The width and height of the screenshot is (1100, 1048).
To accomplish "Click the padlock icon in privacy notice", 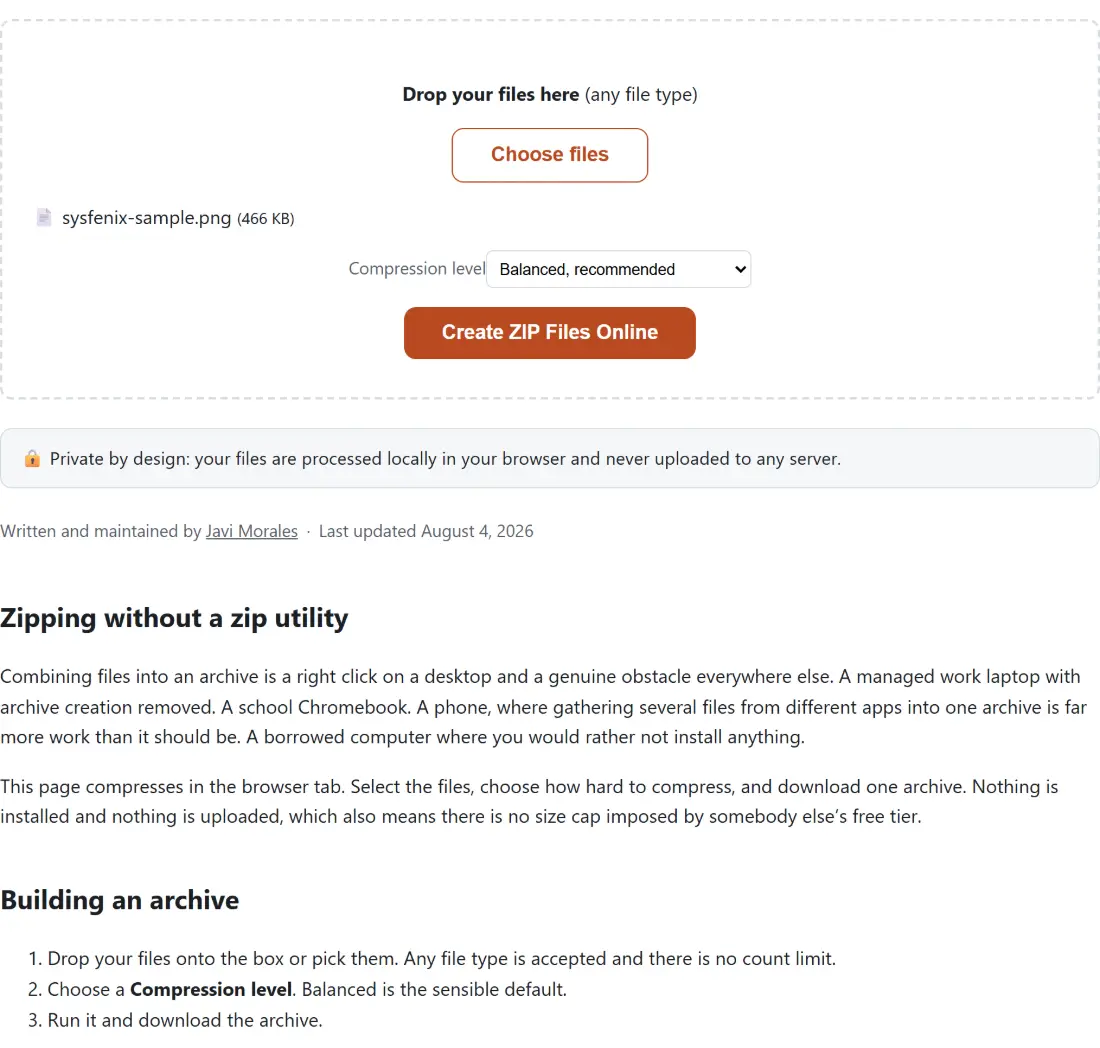I will [x=32, y=459].
